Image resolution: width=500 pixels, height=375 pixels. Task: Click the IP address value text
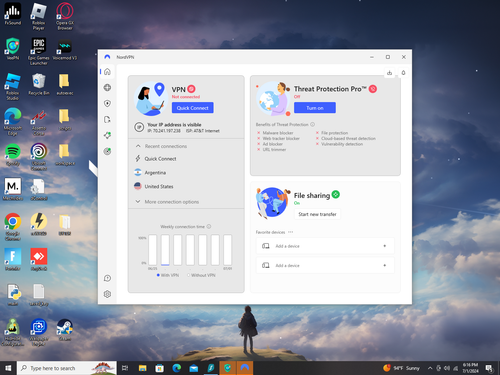pyautogui.click(x=164, y=131)
